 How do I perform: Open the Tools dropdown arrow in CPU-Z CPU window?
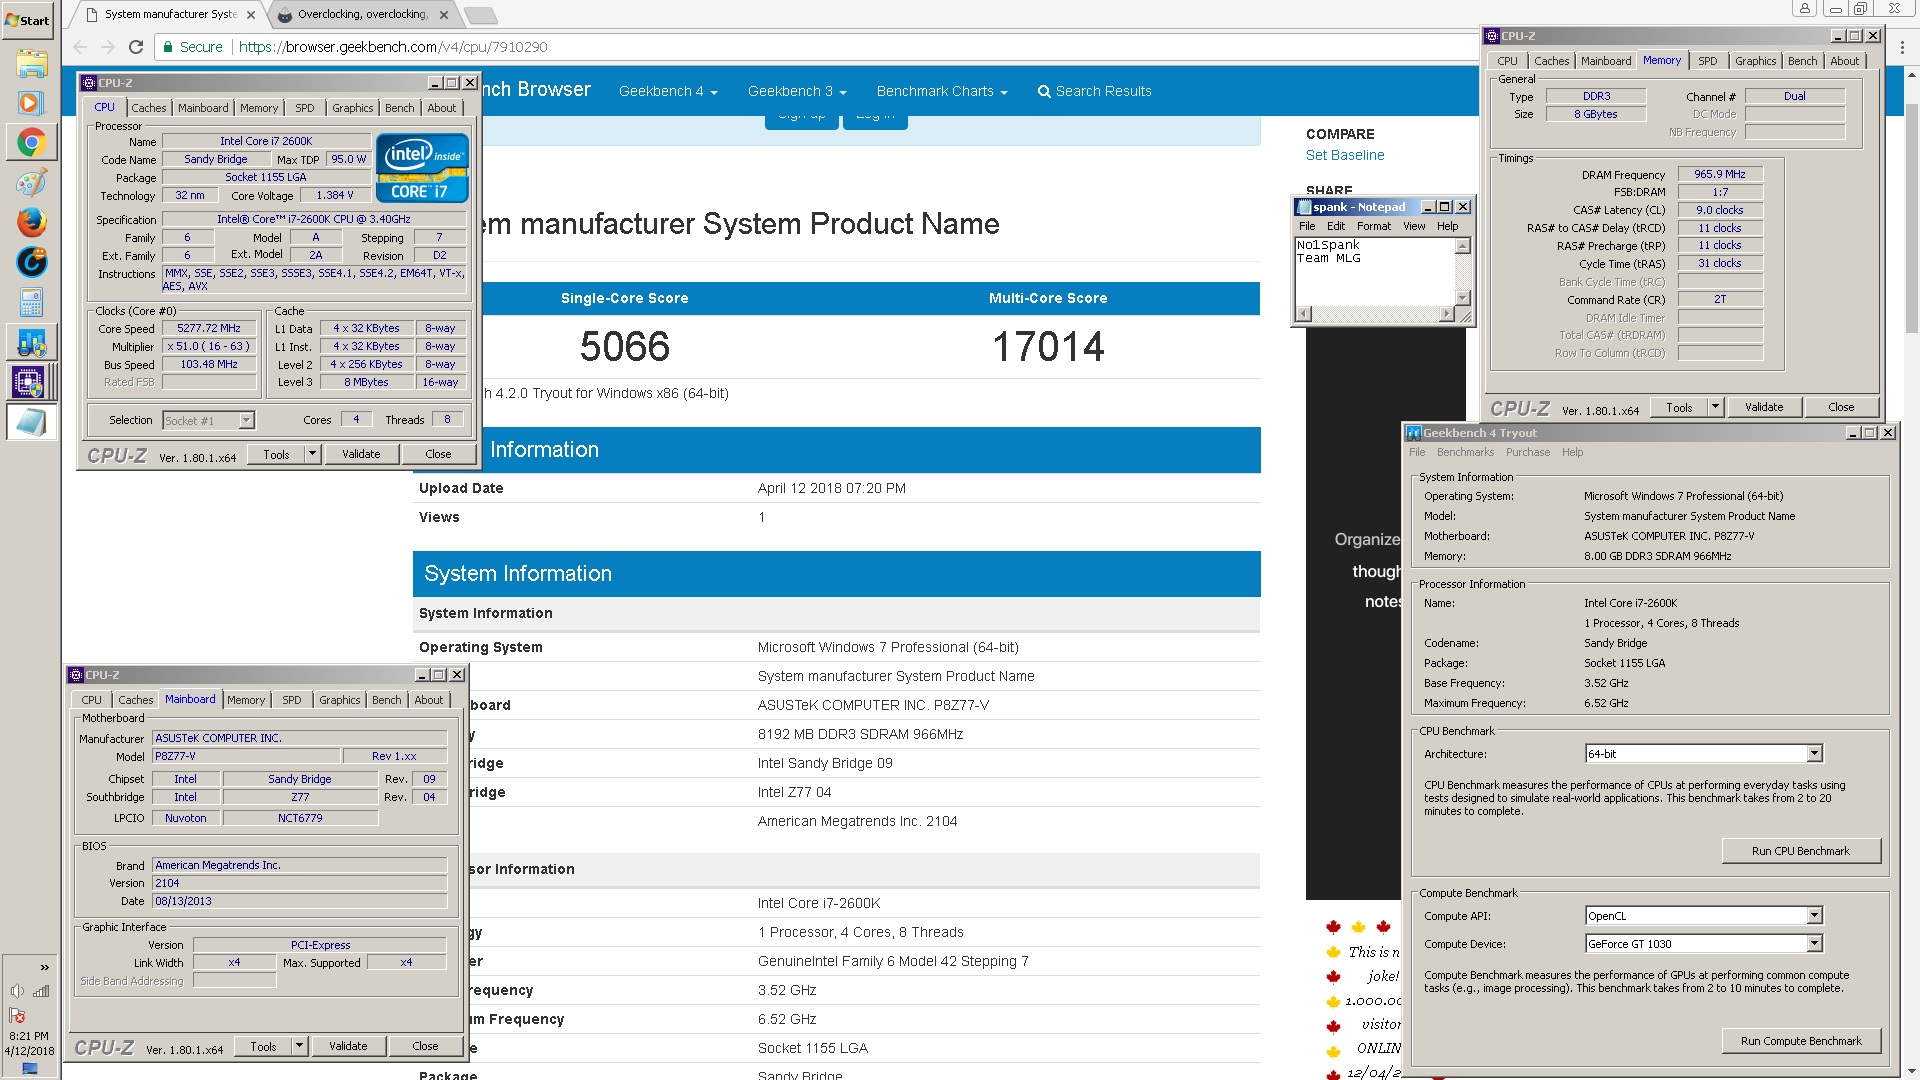pos(312,454)
